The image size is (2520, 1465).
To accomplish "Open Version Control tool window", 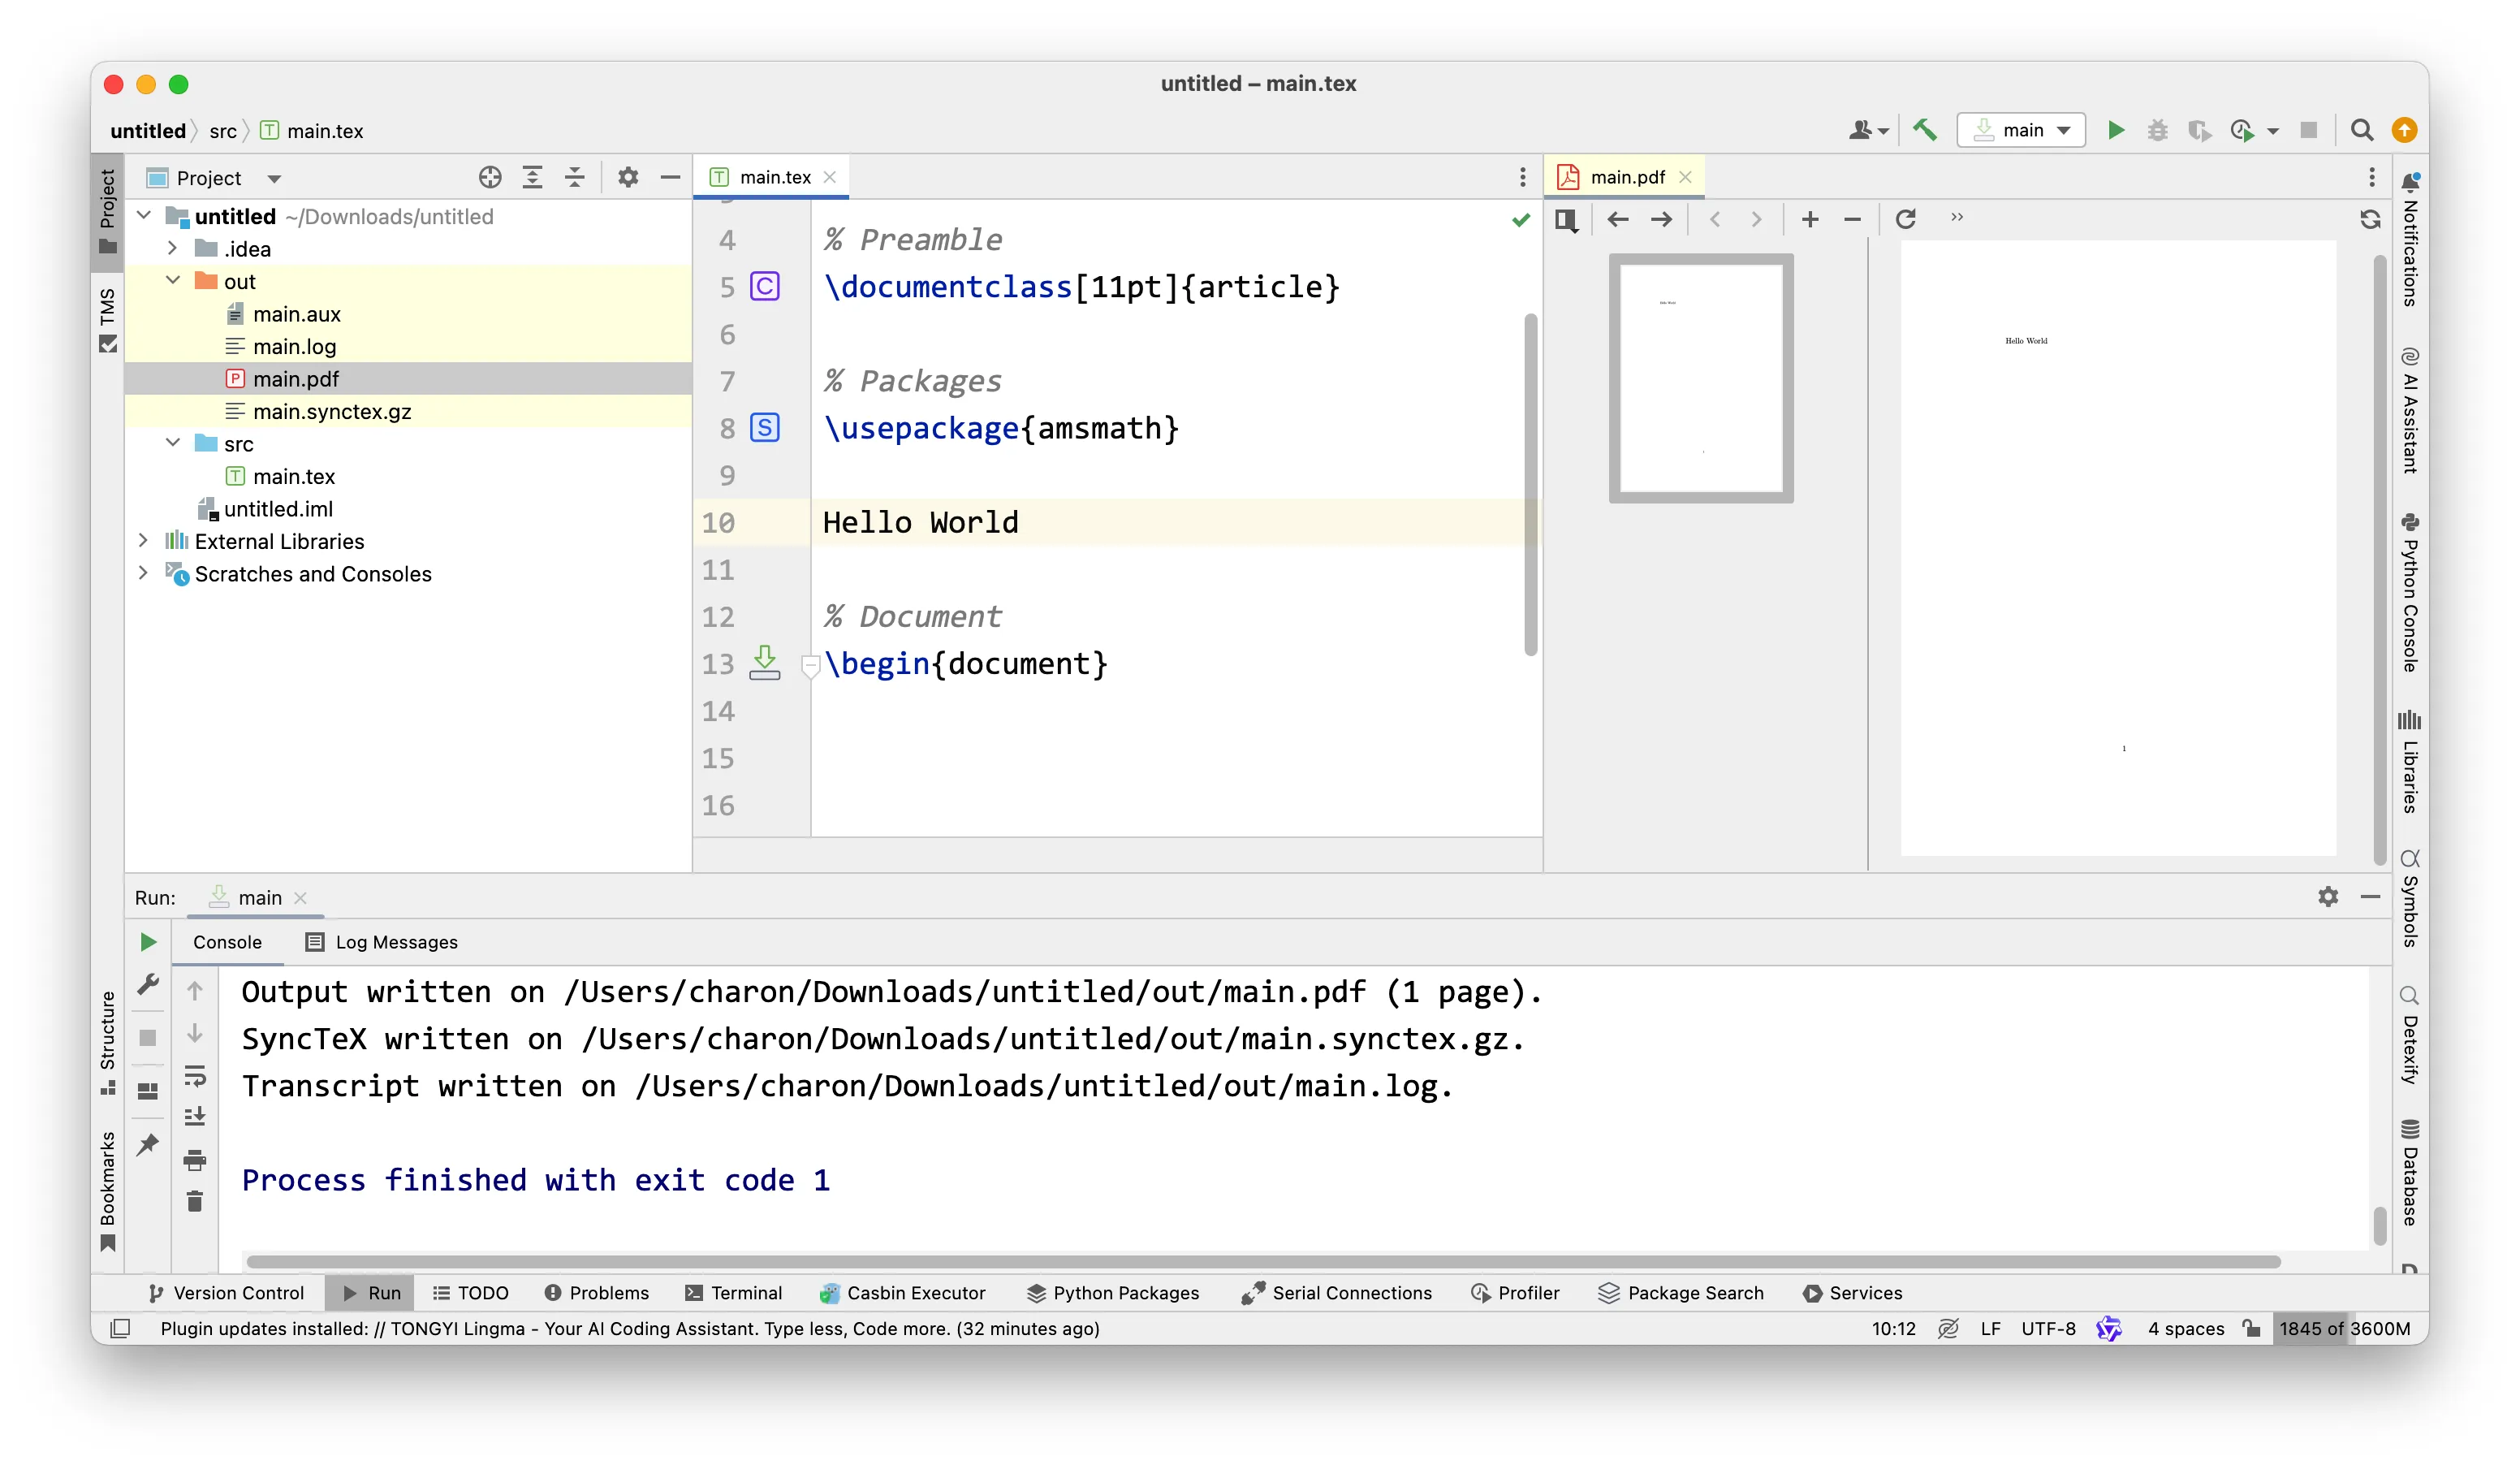I will coord(226,1293).
